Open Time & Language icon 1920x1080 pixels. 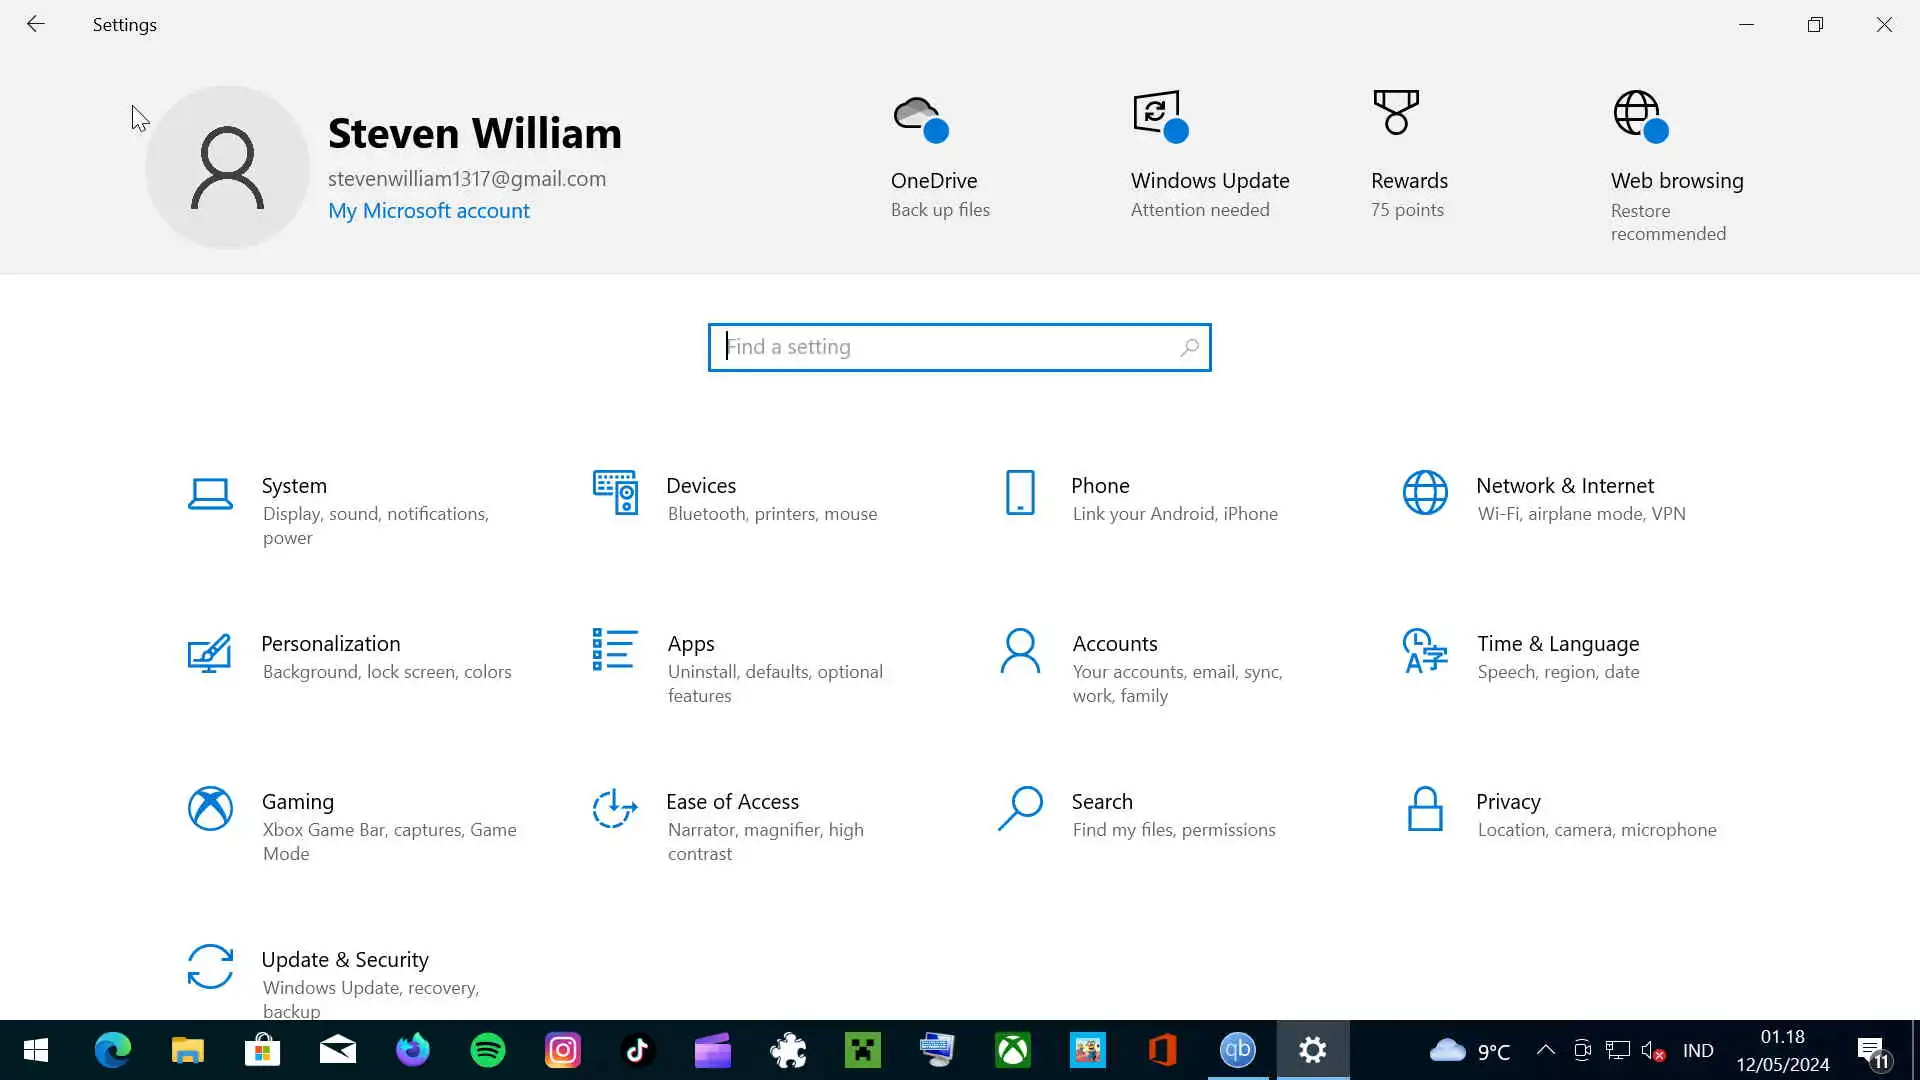pyautogui.click(x=1425, y=650)
